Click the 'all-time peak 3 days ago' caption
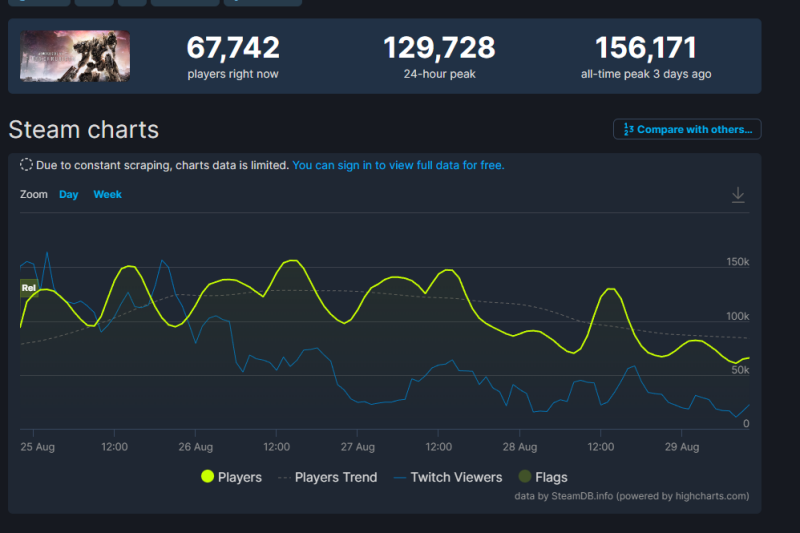The image size is (800, 533). click(x=646, y=74)
